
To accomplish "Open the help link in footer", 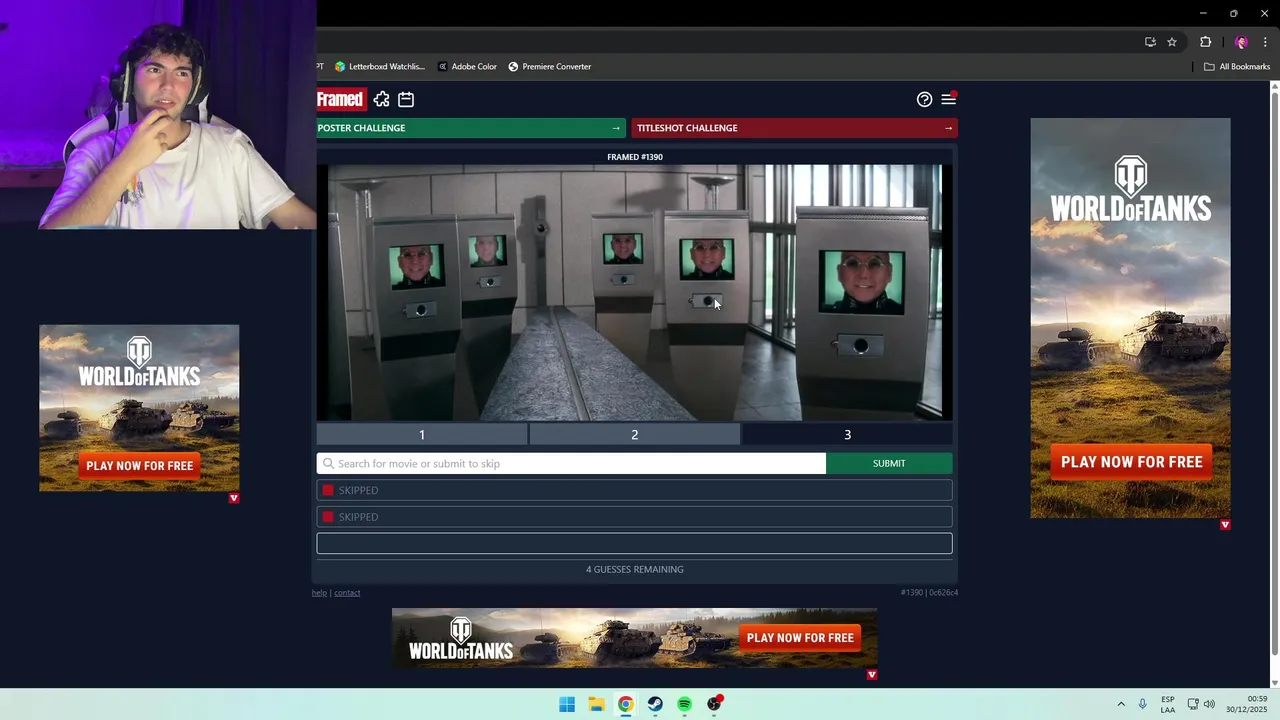I will pos(319,593).
